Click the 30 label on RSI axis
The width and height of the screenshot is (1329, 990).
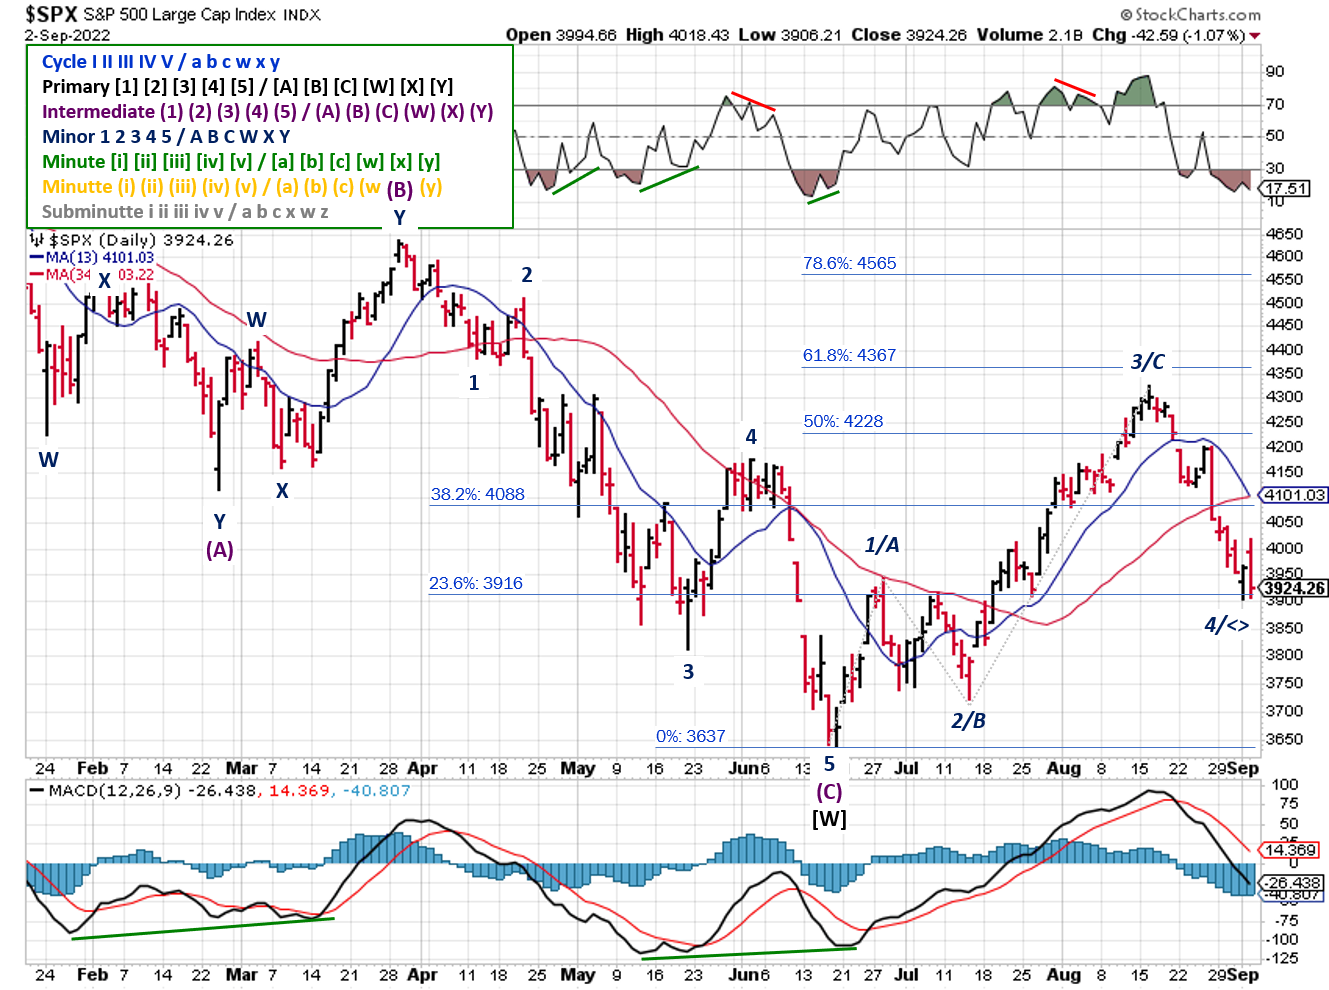(1275, 168)
